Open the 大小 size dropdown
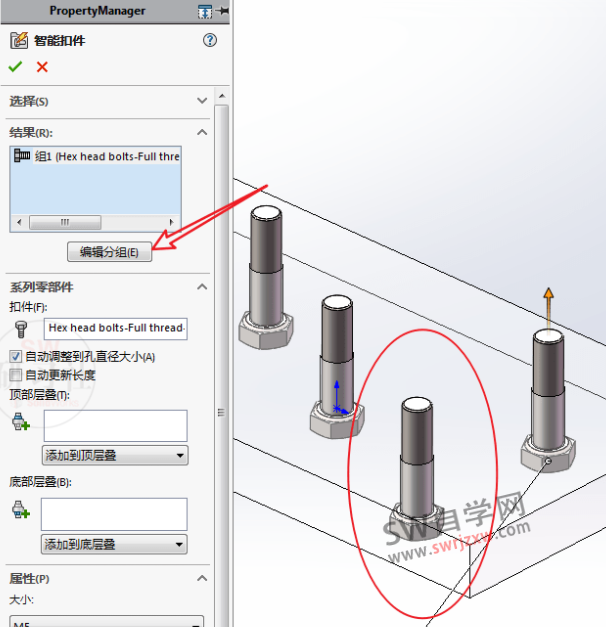Screen dimensions: 606x627 (106, 621)
